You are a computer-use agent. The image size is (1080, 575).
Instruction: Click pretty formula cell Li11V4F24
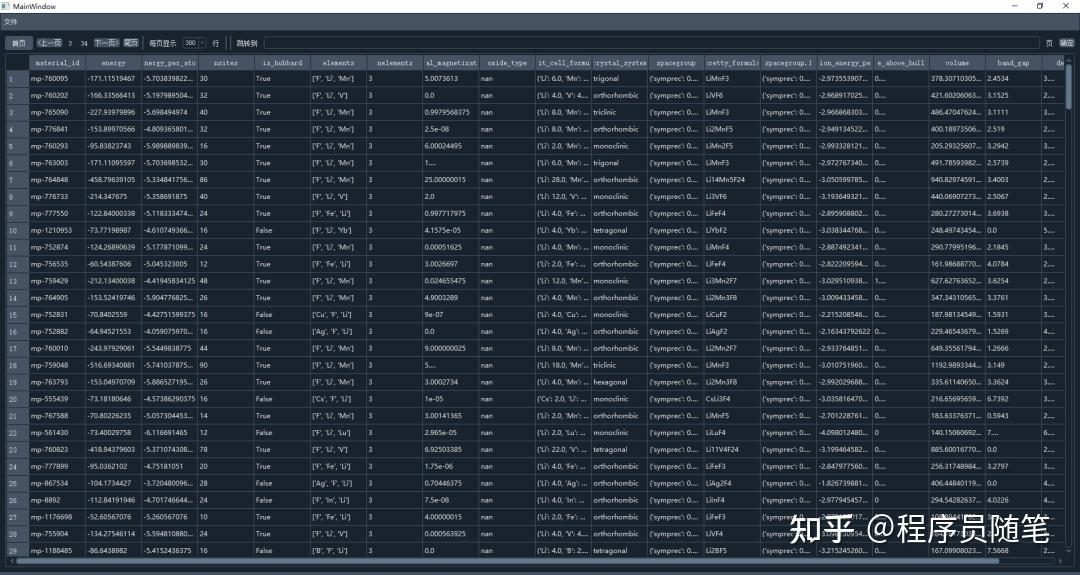(732, 450)
